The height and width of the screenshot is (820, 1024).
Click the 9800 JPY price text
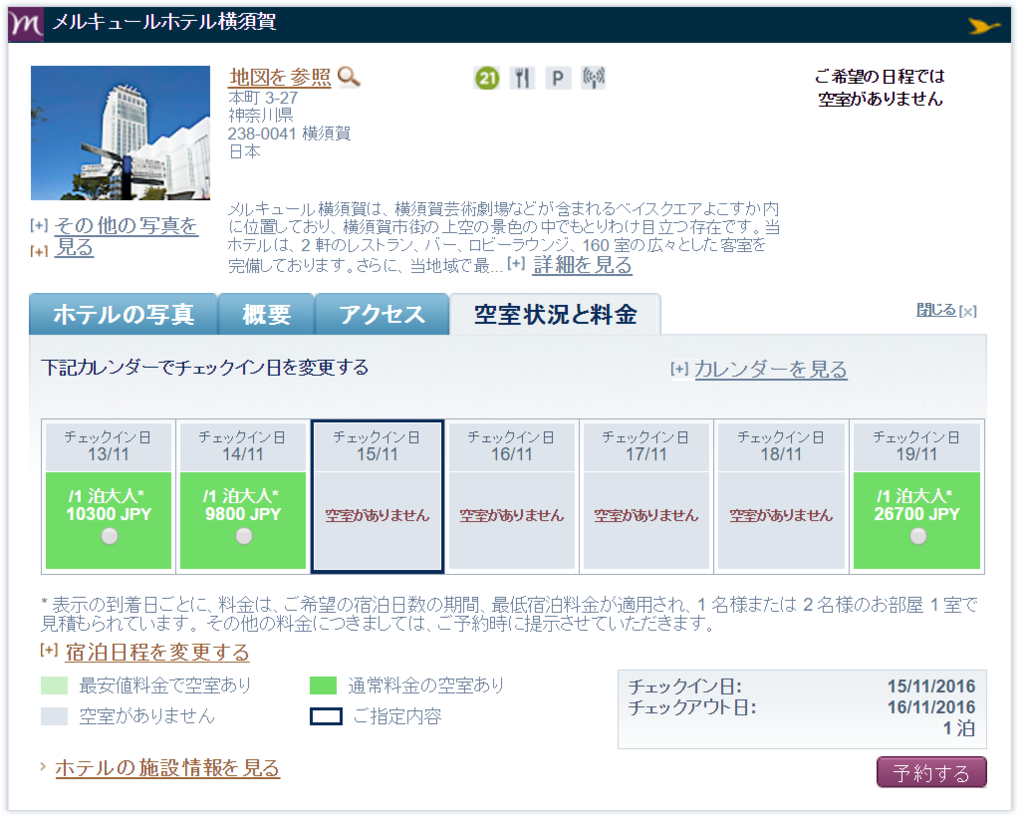[x=243, y=514]
